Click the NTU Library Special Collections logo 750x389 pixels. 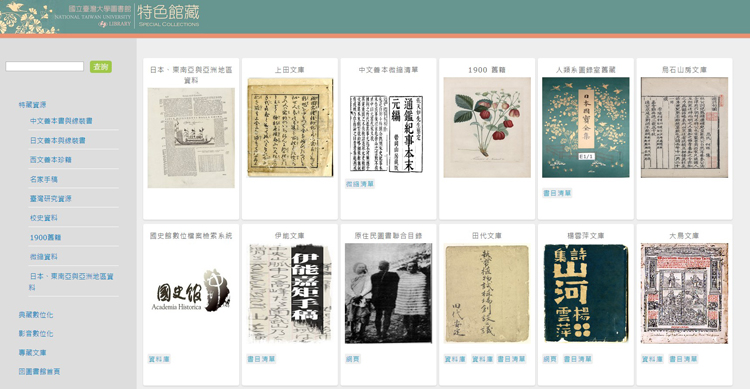(100, 17)
